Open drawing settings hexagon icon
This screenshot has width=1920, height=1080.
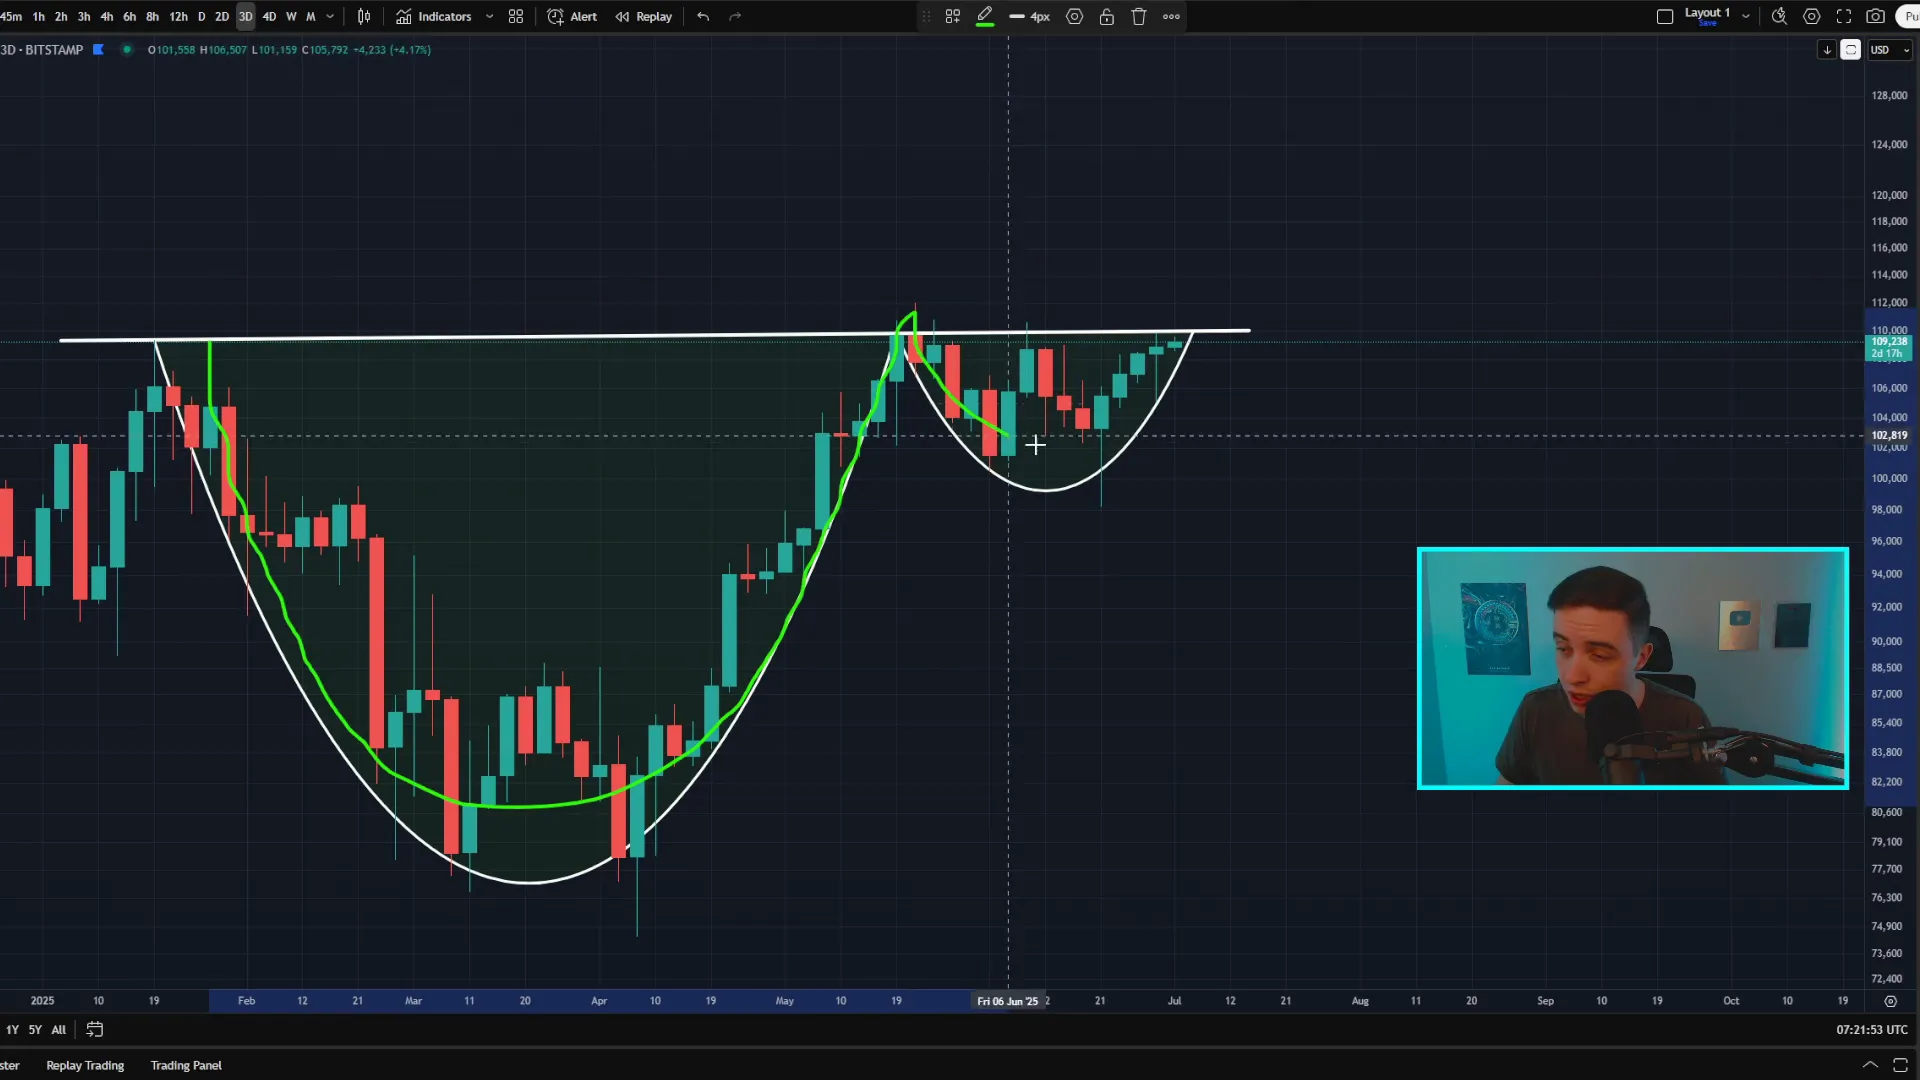click(1074, 17)
